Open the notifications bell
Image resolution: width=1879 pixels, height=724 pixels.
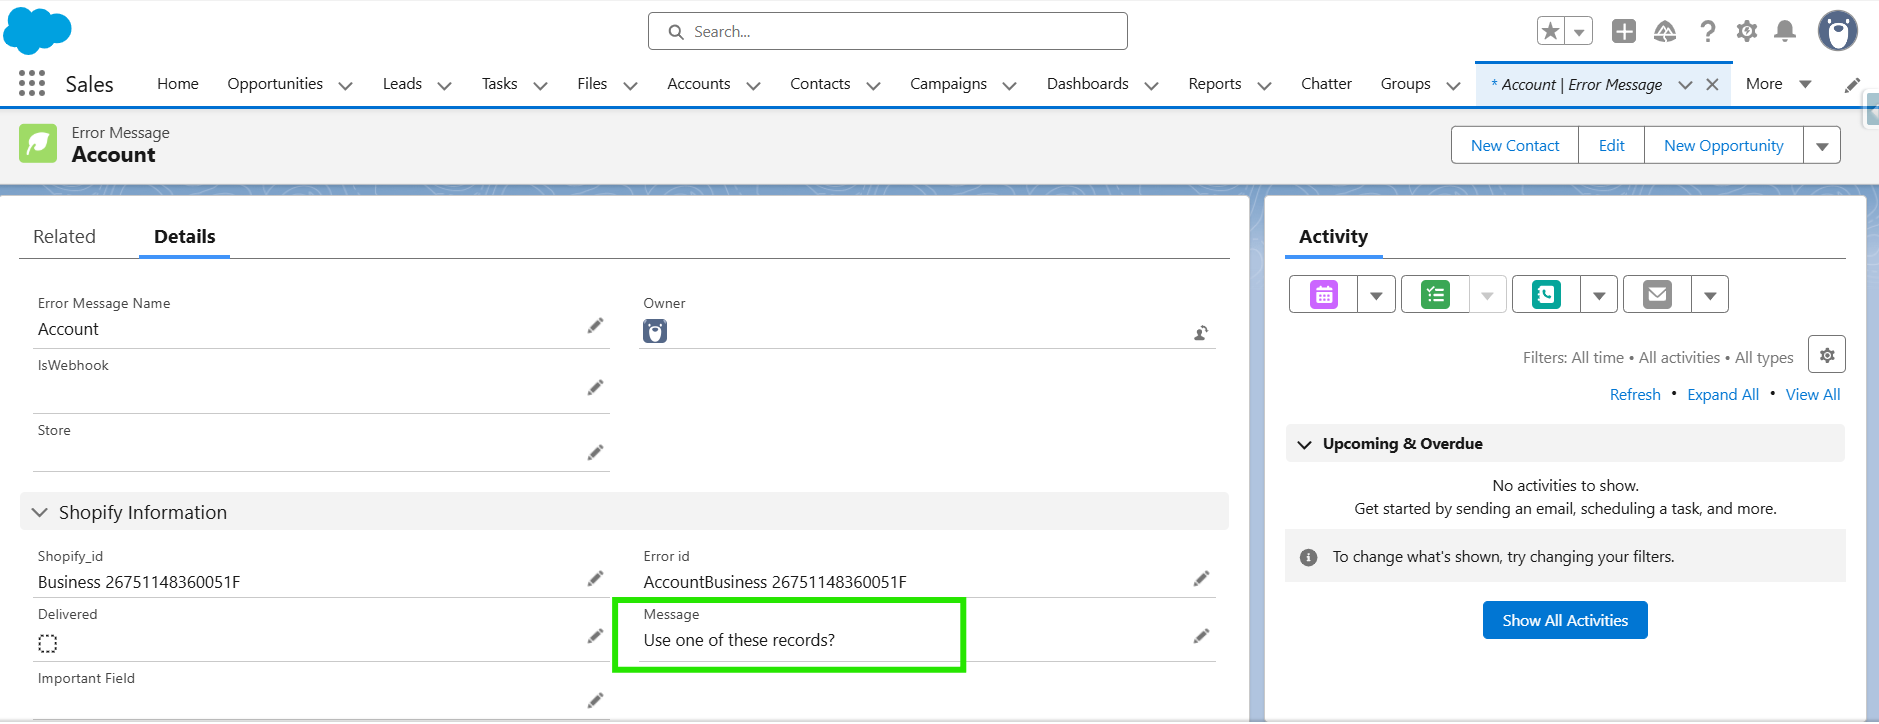tap(1784, 32)
